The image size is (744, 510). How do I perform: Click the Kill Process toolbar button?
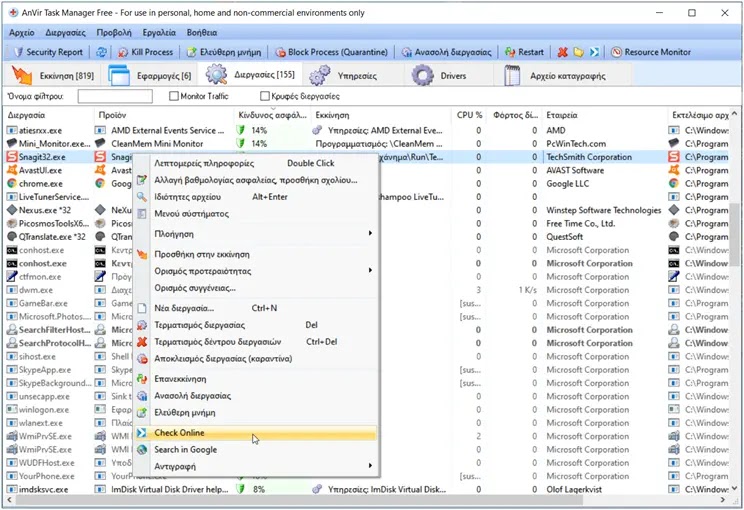146,52
